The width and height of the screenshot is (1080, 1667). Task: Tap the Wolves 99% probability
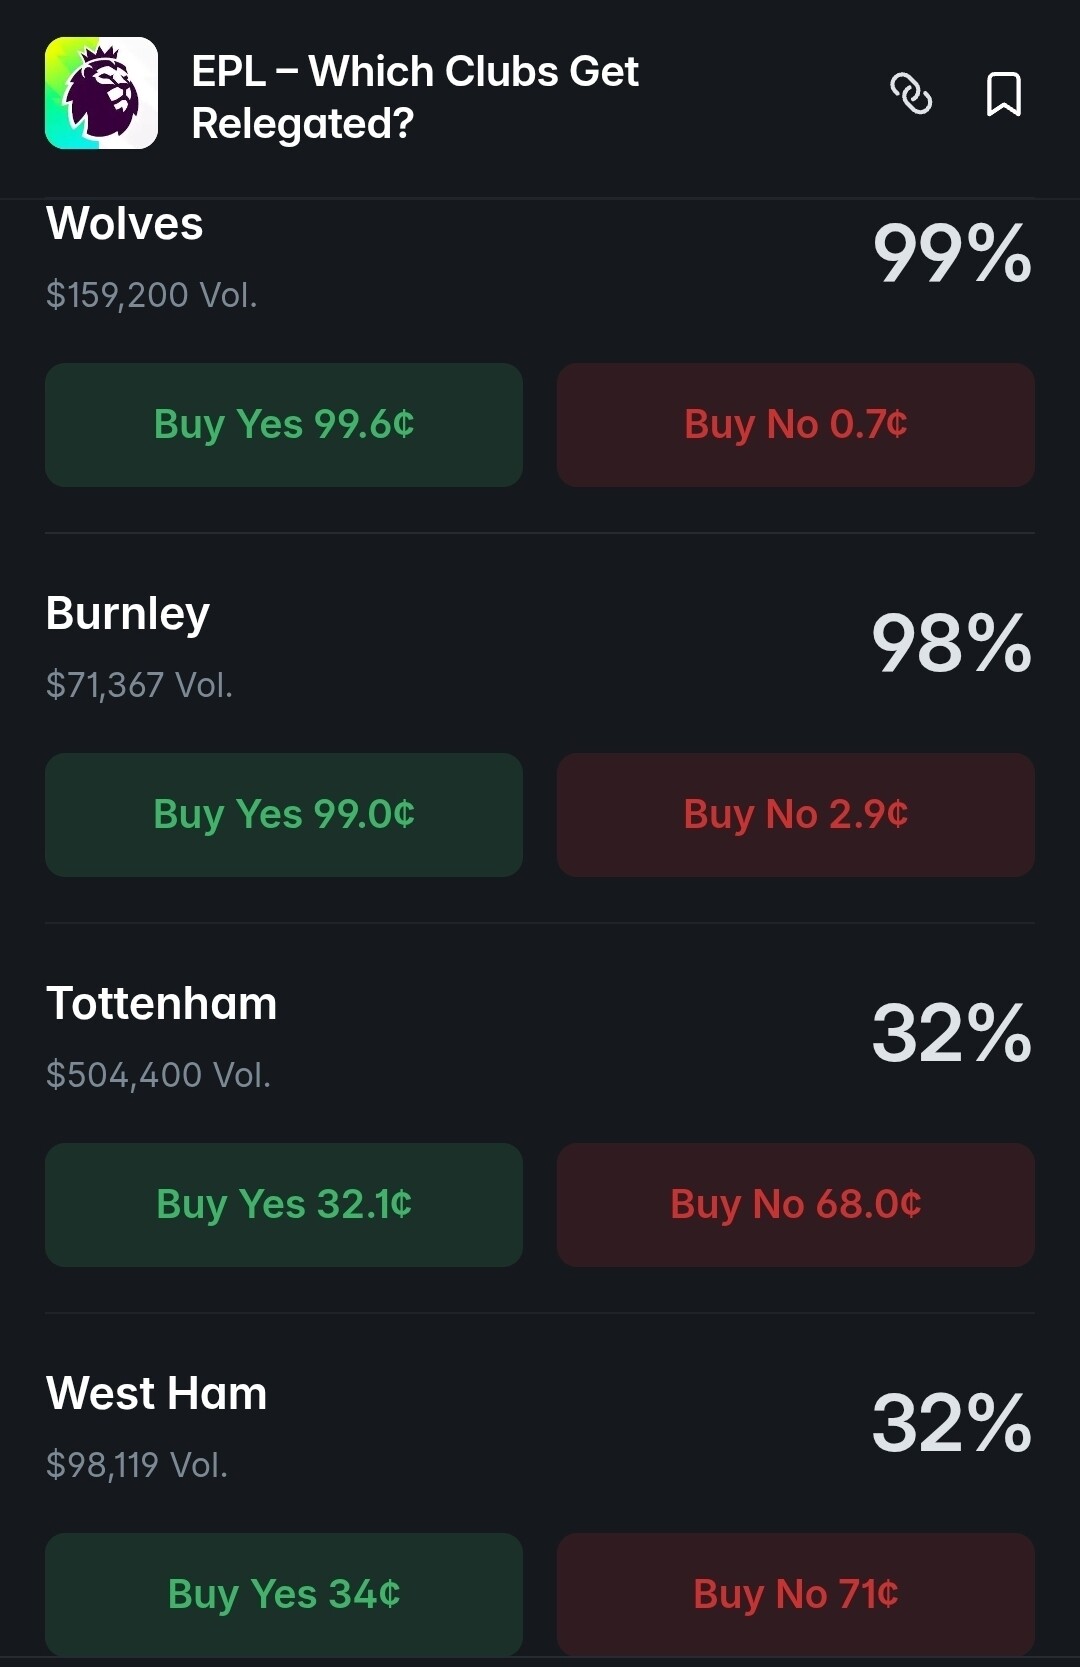pos(951,254)
